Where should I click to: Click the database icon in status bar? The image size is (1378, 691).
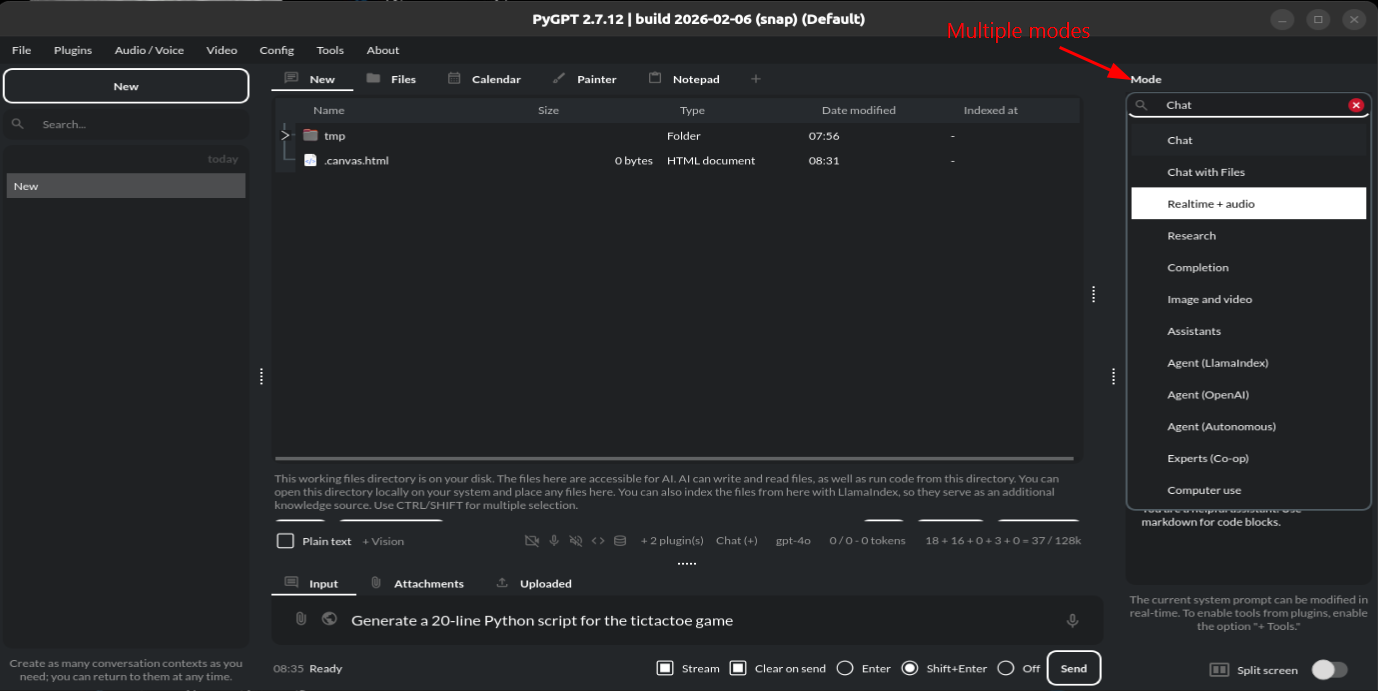[620, 541]
